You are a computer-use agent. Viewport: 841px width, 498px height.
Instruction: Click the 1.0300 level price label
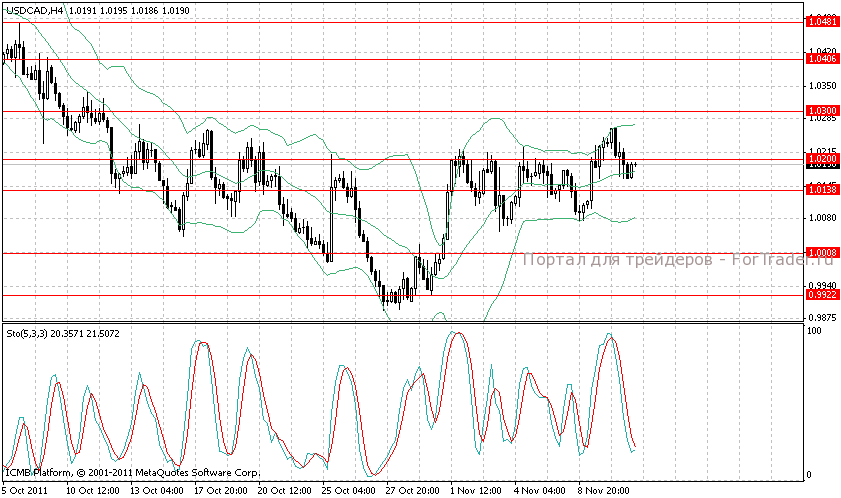coord(820,110)
